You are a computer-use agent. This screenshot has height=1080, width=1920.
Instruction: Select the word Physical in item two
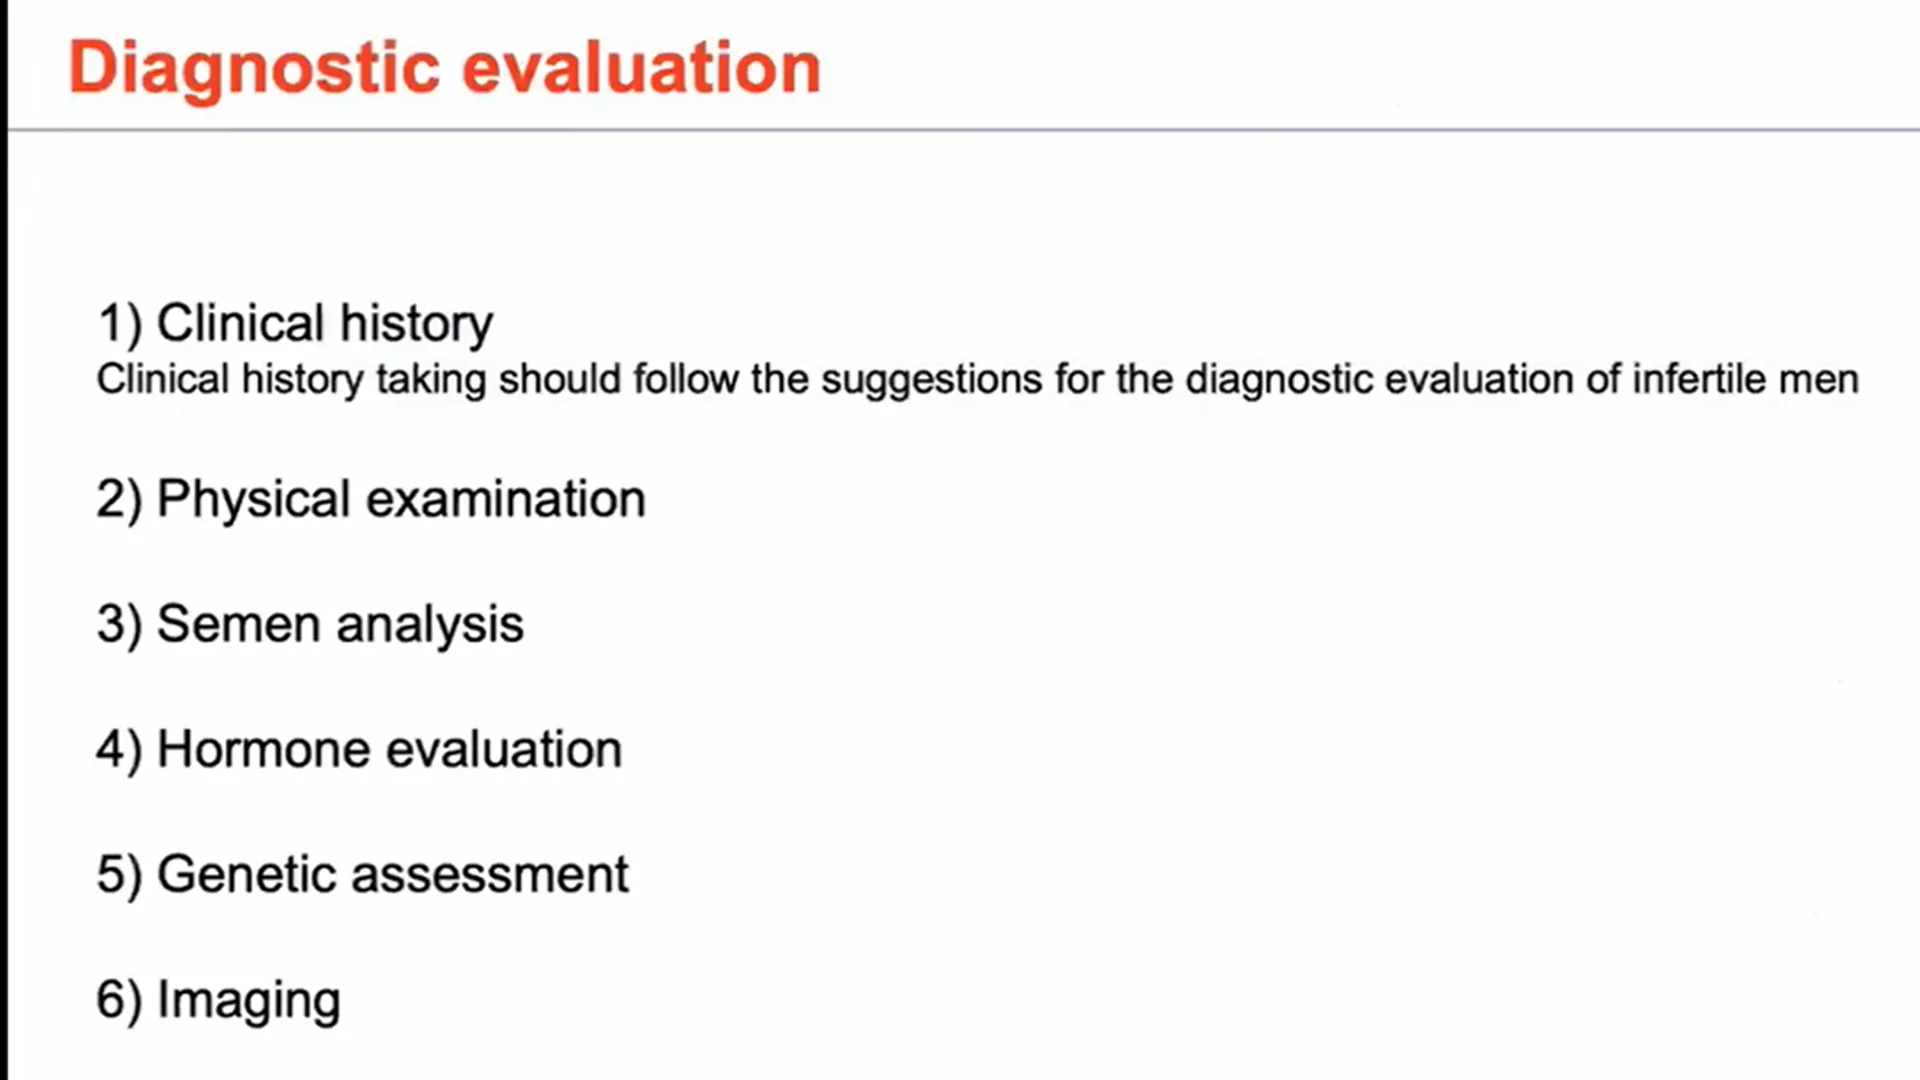pos(253,500)
